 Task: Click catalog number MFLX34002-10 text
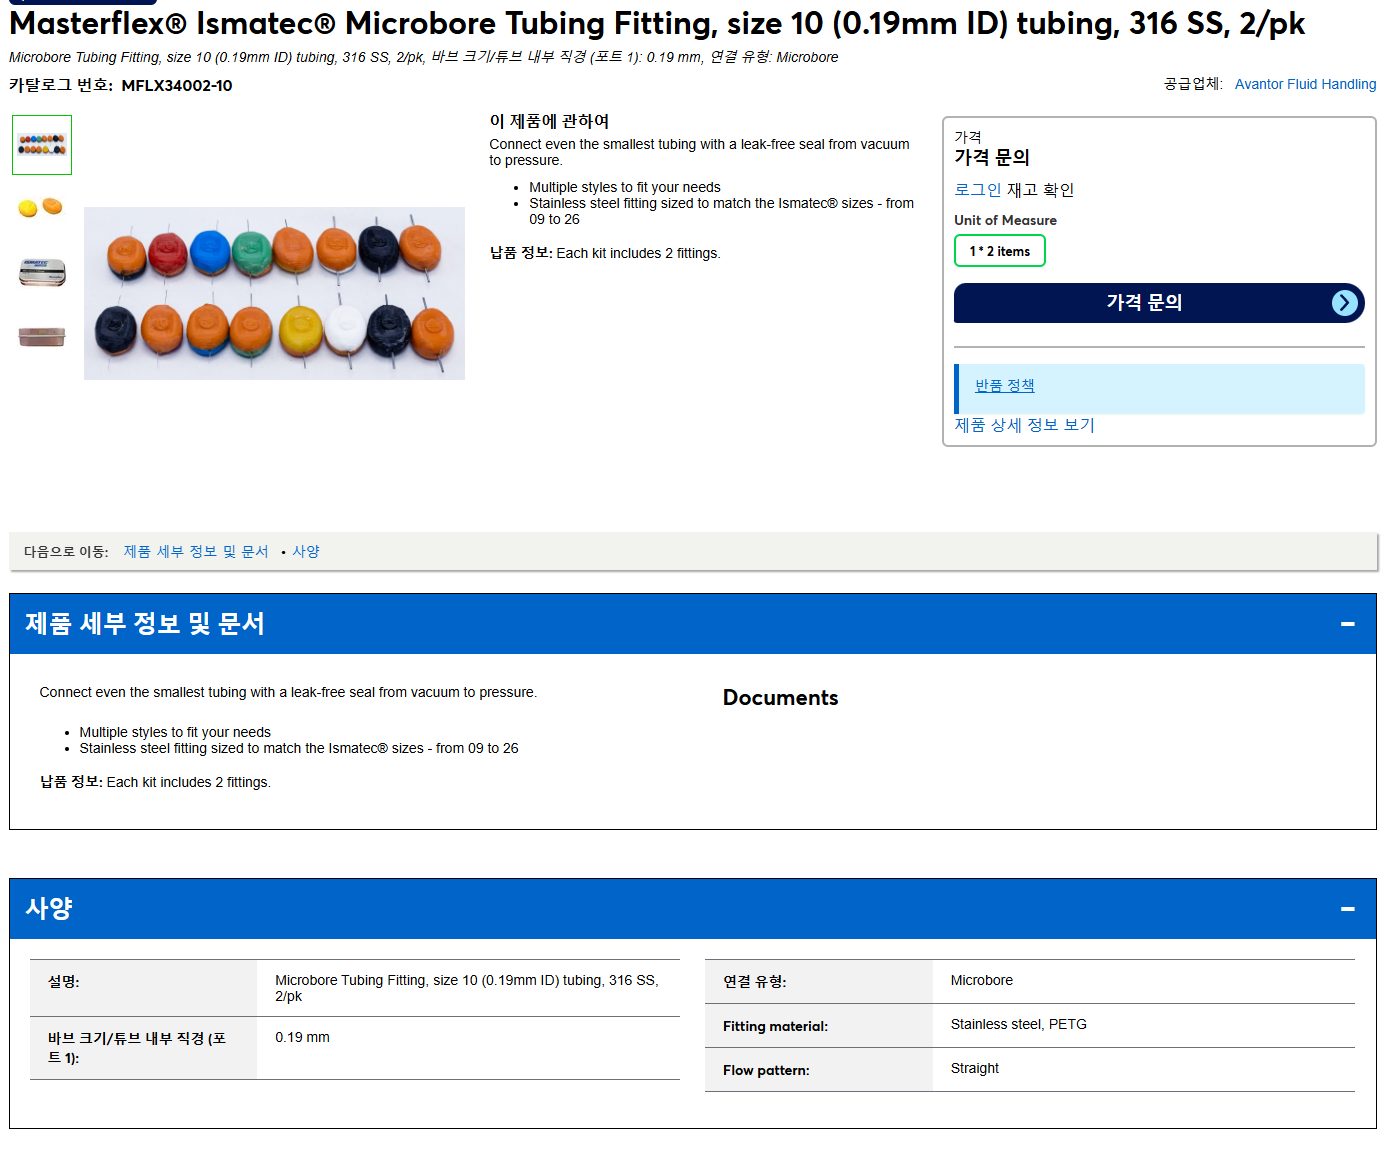pyautogui.click(x=177, y=86)
